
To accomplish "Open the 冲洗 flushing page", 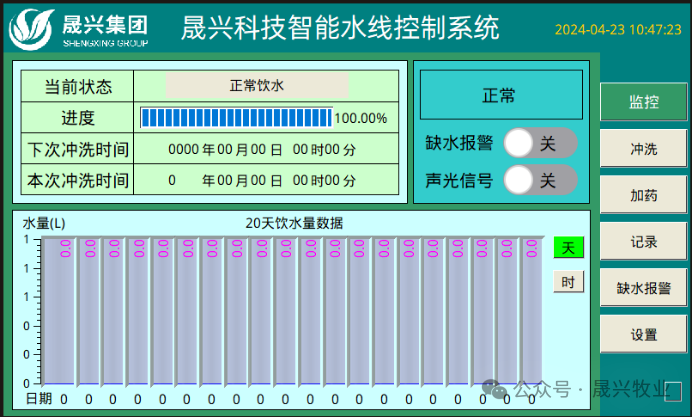I will click(643, 149).
